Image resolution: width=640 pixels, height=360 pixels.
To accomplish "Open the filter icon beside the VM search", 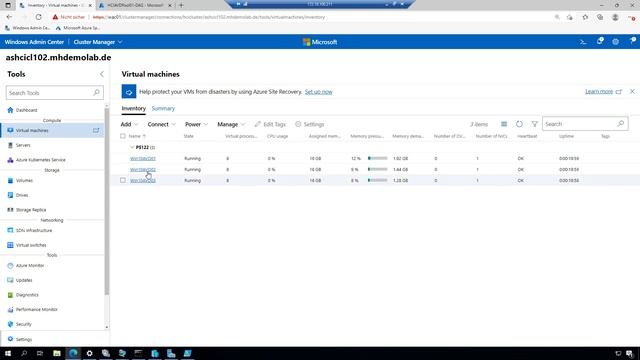I will (x=534, y=124).
